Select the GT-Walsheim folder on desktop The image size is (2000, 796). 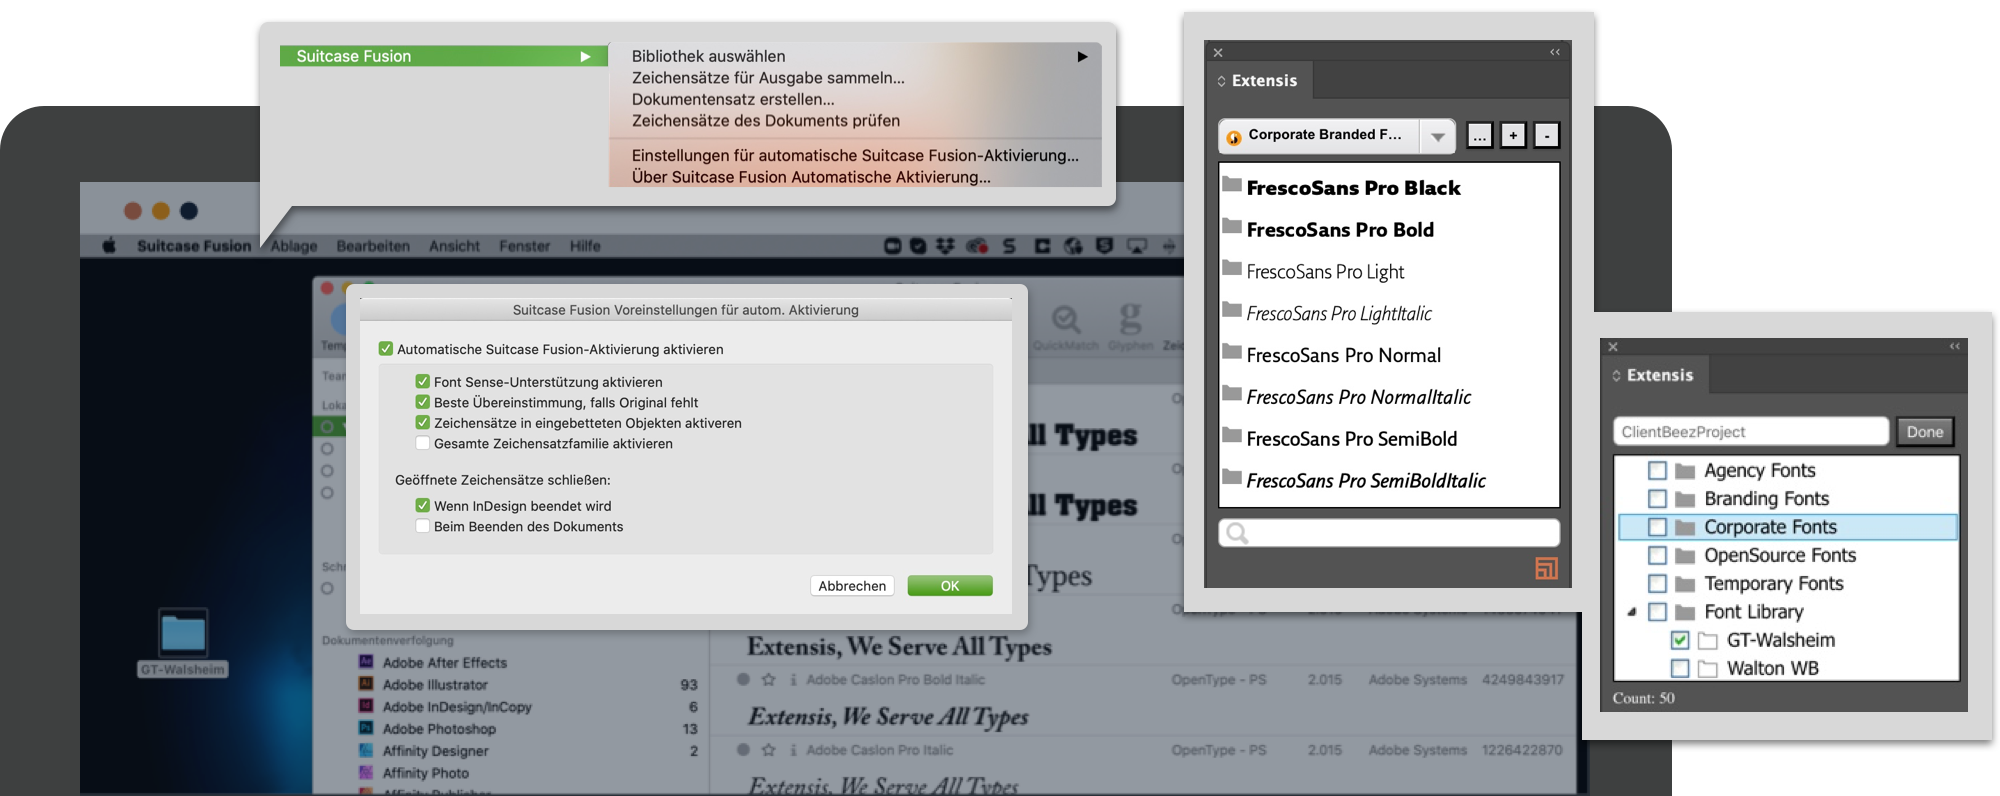click(x=183, y=643)
